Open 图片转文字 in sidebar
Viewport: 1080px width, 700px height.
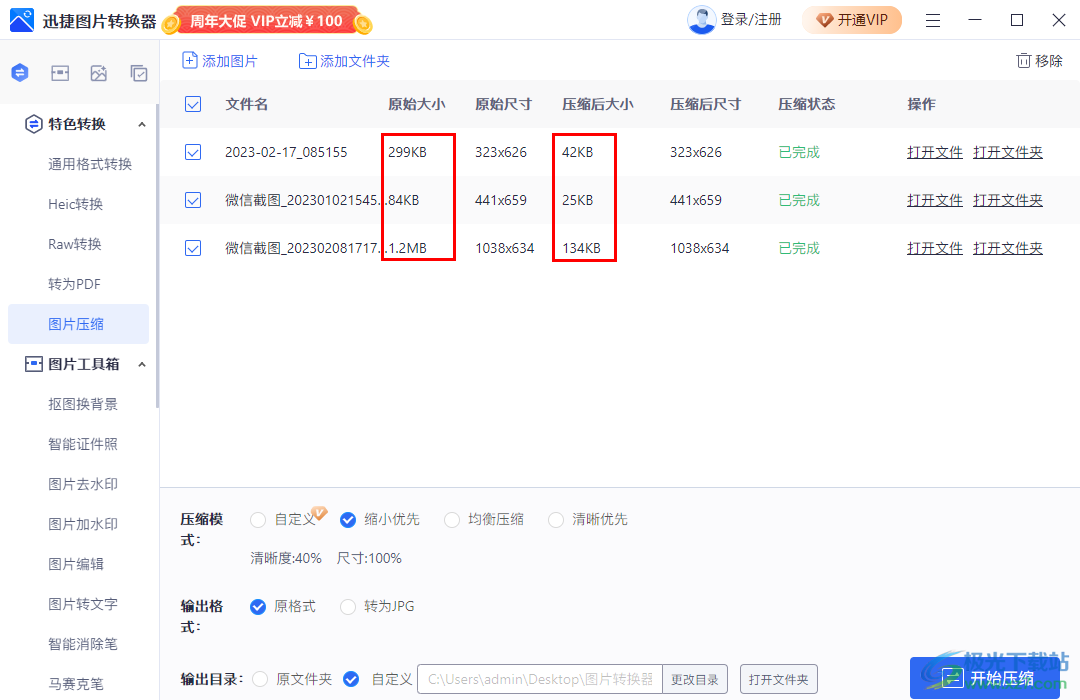(83, 604)
